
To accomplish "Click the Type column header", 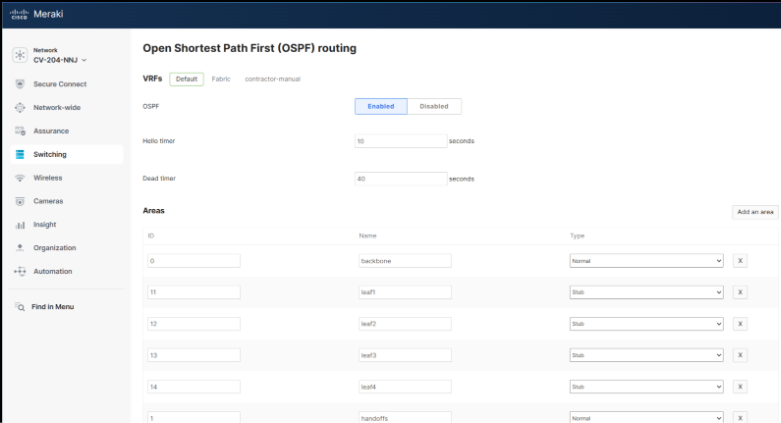I will tap(577, 236).
